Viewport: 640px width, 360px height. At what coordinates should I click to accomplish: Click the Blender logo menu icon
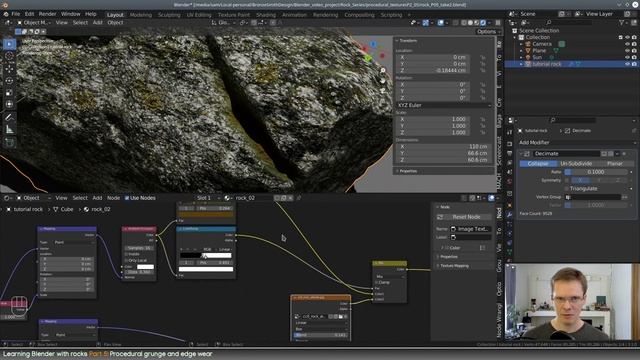(x=6, y=14)
